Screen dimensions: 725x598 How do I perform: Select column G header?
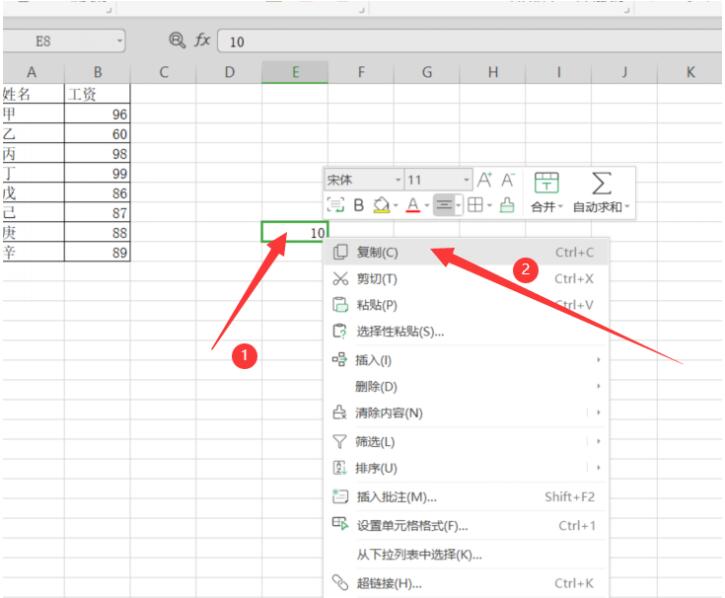coord(427,72)
